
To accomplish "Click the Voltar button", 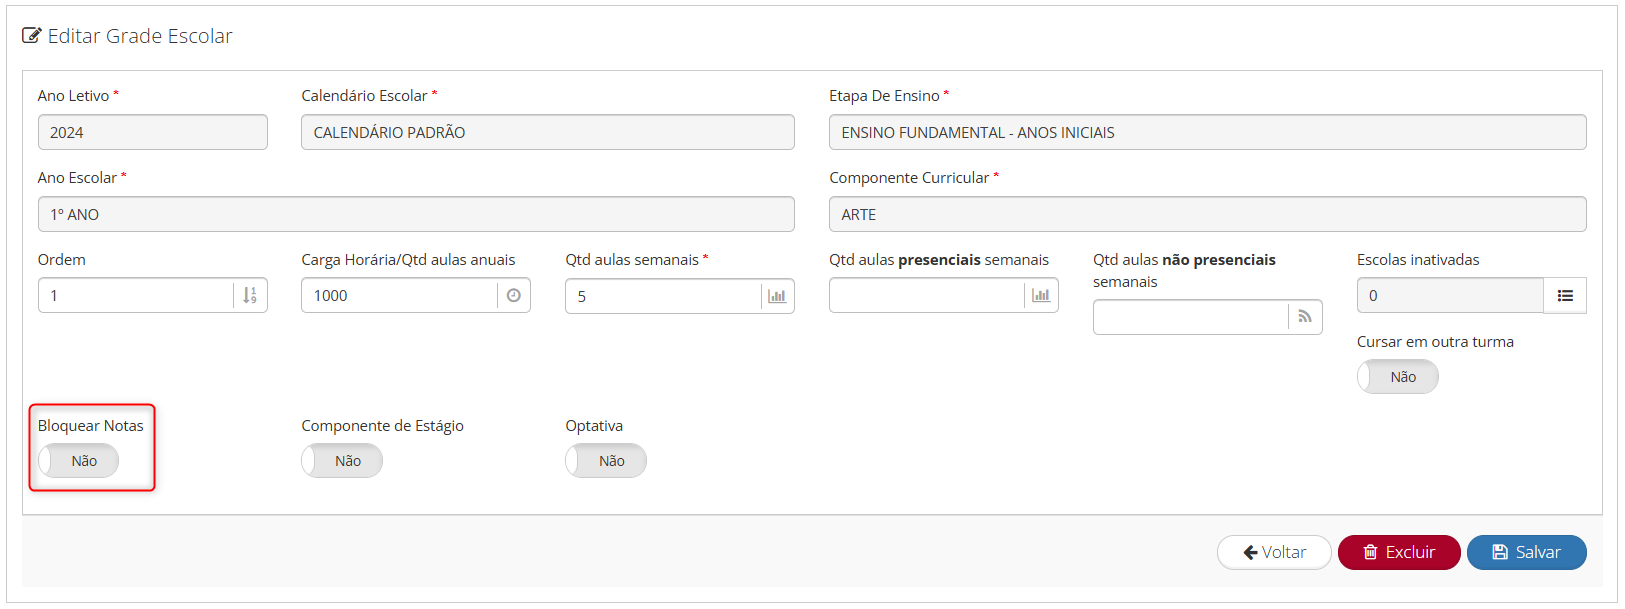I will point(1274,552).
